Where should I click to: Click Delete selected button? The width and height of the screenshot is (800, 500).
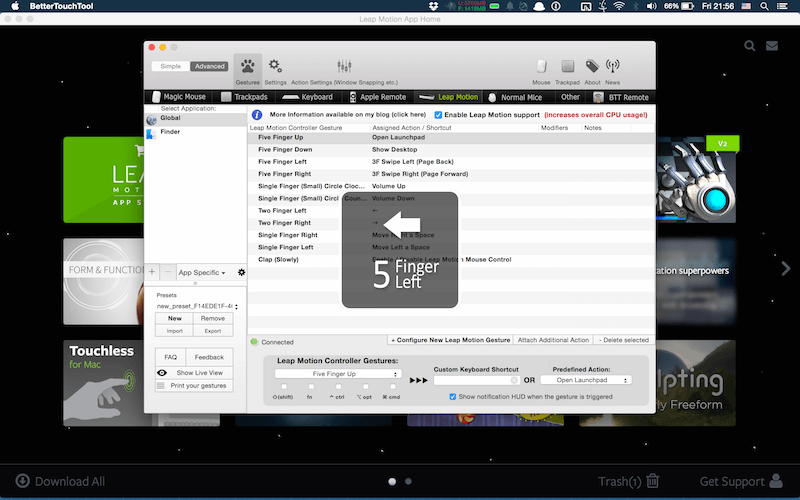coord(623,340)
